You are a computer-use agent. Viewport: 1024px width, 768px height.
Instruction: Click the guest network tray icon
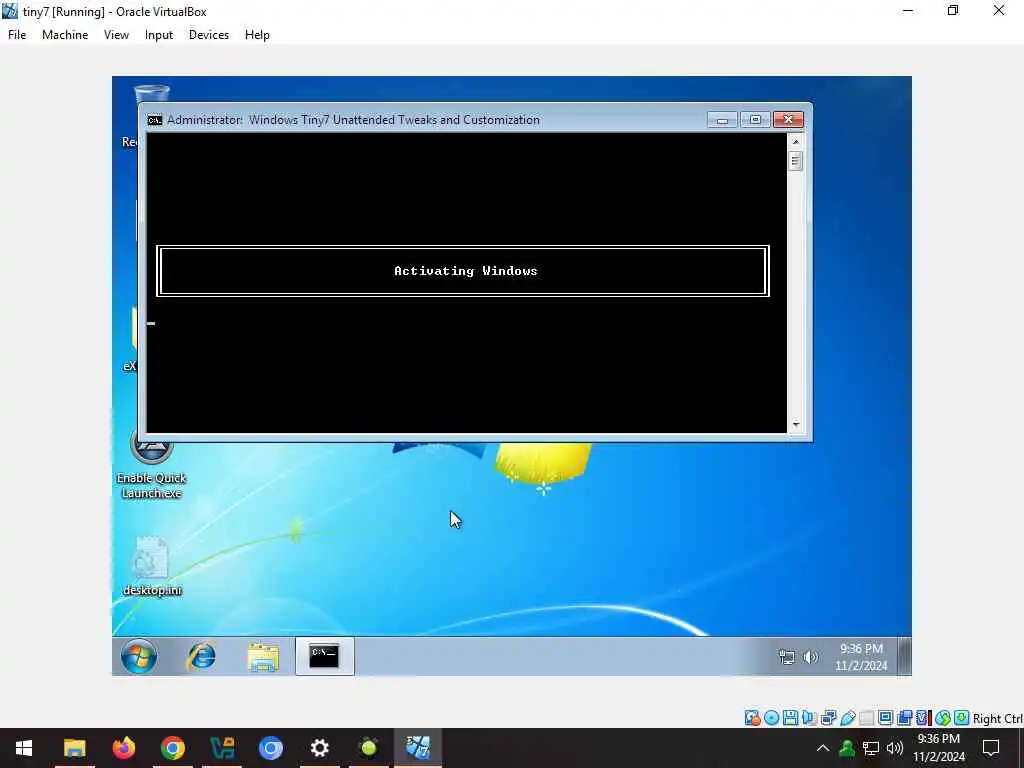pos(787,657)
